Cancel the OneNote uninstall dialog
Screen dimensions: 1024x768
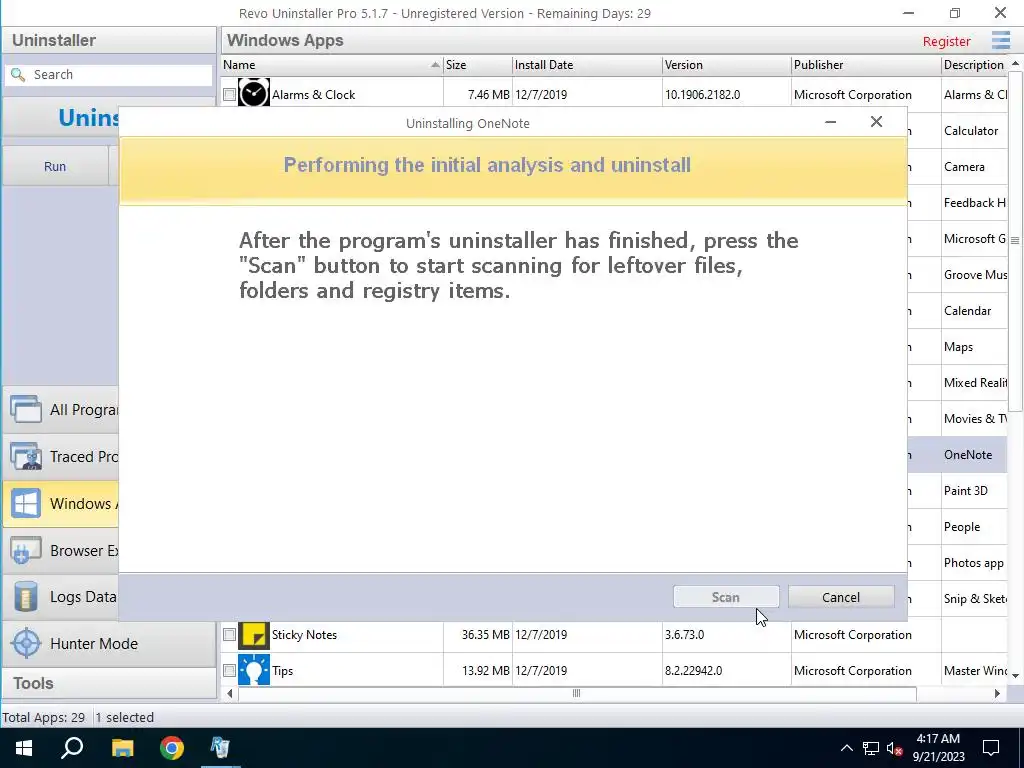(840, 597)
